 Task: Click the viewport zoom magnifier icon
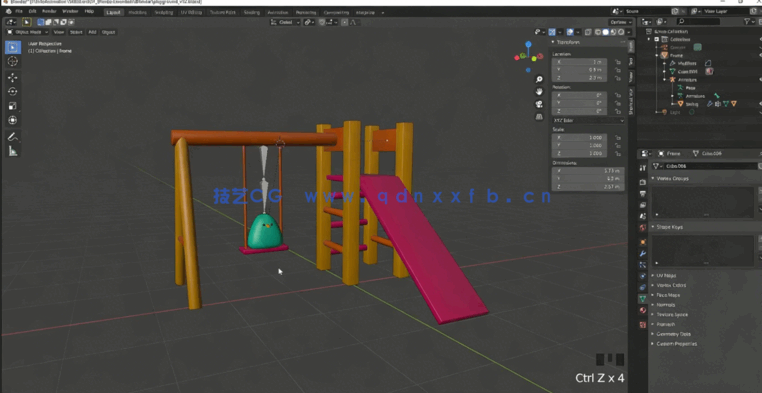point(539,79)
